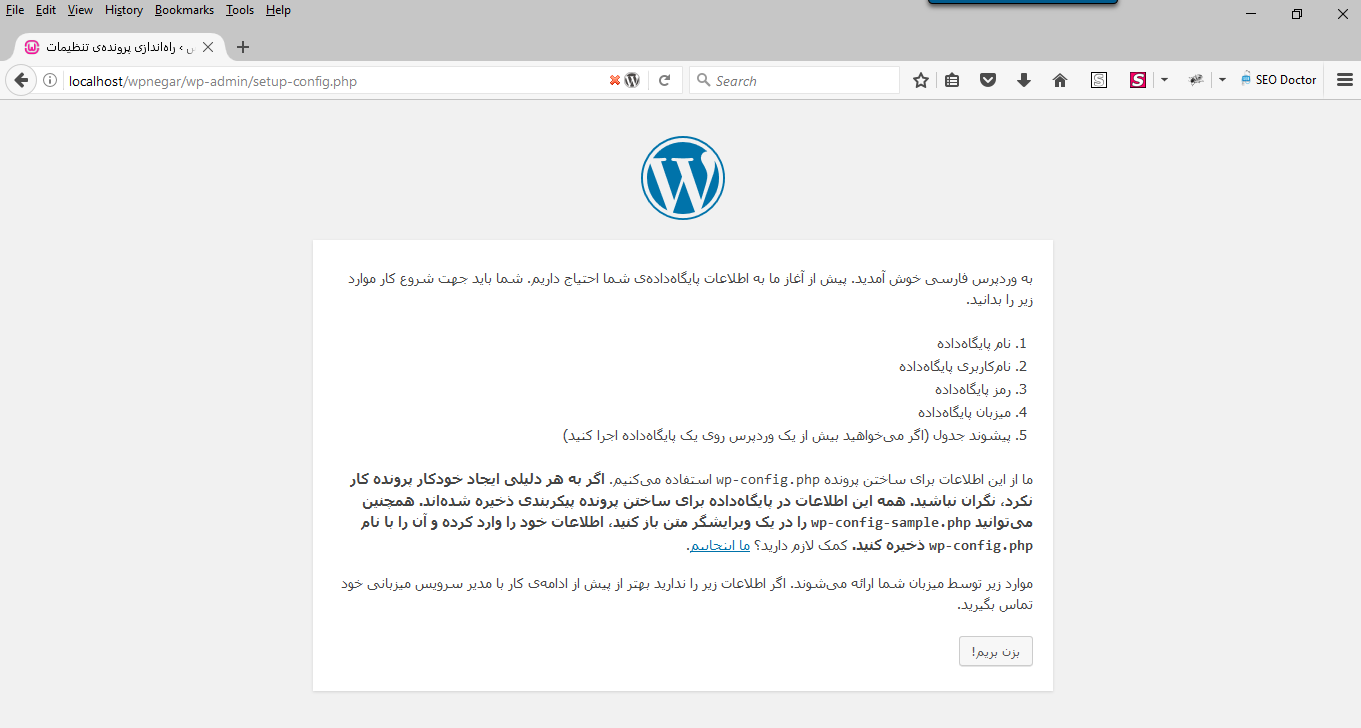Go to the browser home page
This screenshot has height=728, width=1361.
pyautogui.click(x=1060, y=81)
